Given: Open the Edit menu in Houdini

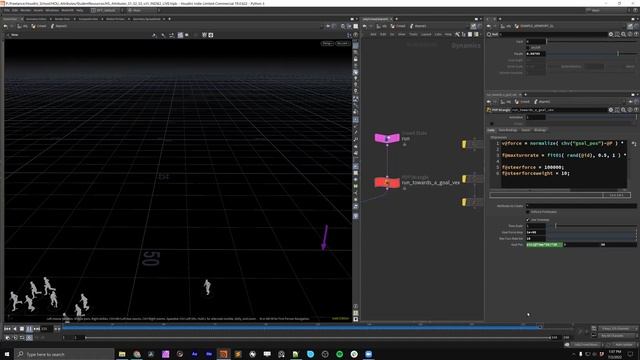Looking at the screenshot, I should (x=15, y=10).
